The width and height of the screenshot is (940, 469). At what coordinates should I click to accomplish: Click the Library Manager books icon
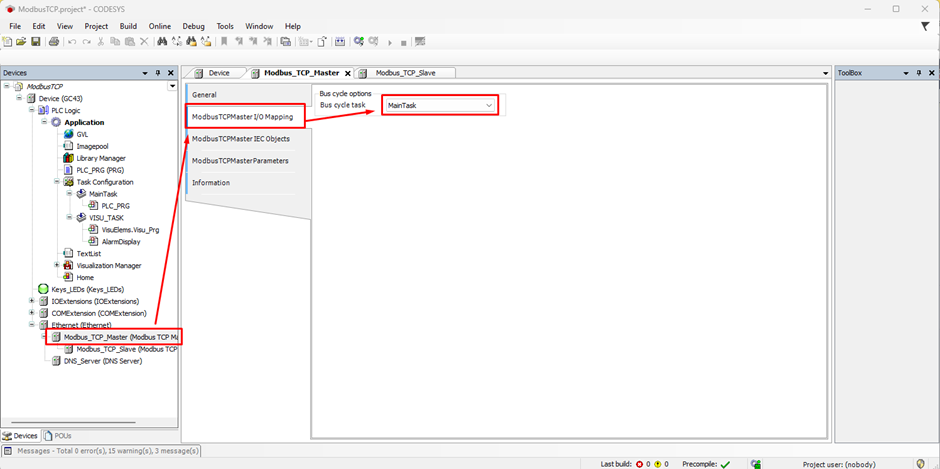(x=68, y=158)
